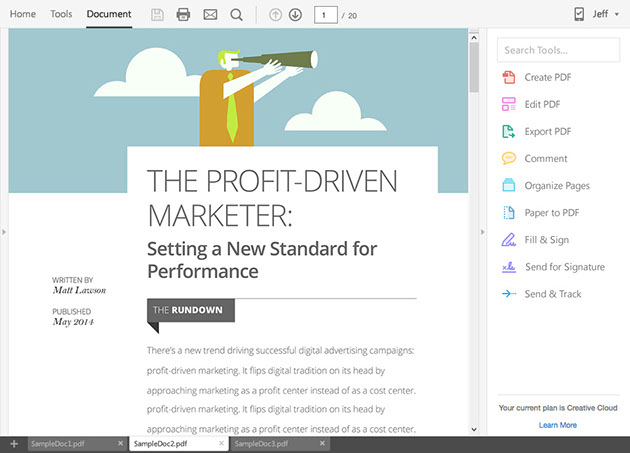Click the Search Tools input field
The height and width of the screenshot is (453, 630).
click(557, 50)
